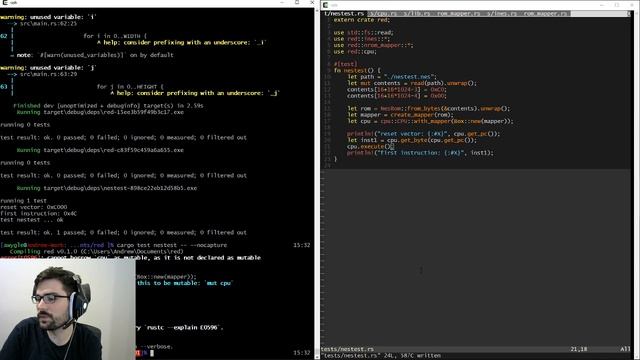Click 'warning: unused variable: `i`' in terminal
Screen dimensions: 640x360
pyautogui.click(x=48, y=17)
